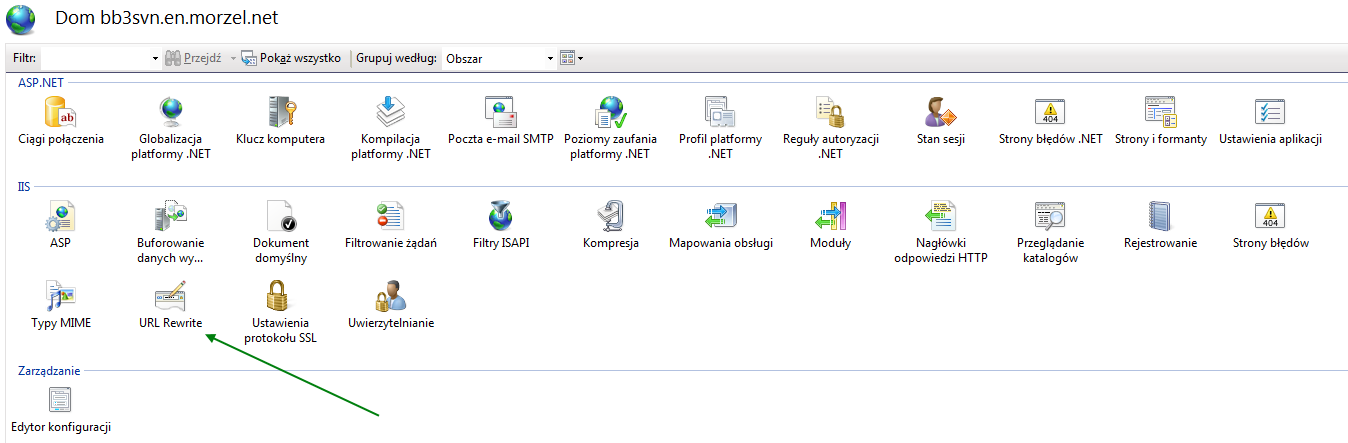Open Ustawienia protokołu SSL
Image resolution: width=1348 pixels, height=443 pixels.
tap(280, 313)
